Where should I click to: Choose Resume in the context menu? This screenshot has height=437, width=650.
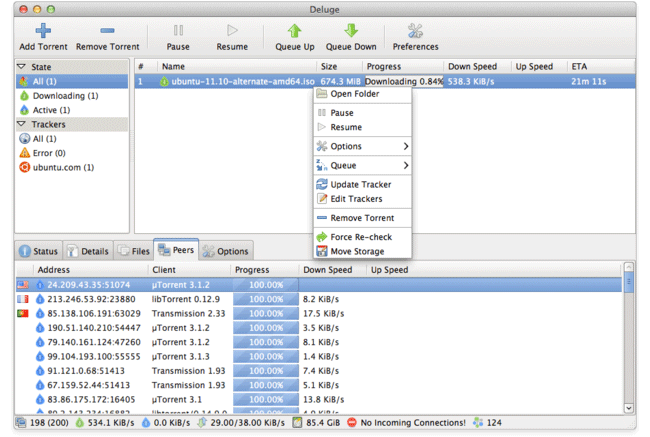pos(363,127)
